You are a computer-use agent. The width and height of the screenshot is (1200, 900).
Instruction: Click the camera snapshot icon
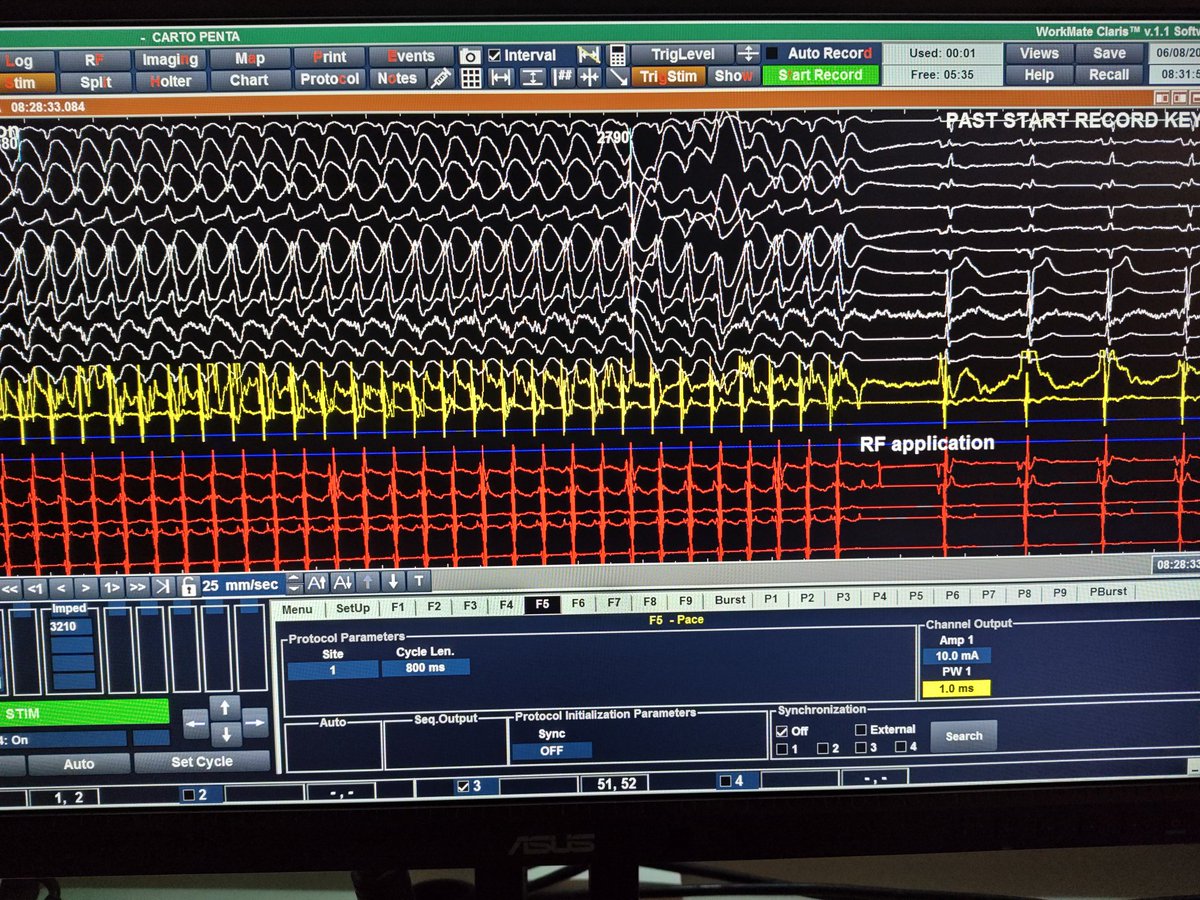tap(470, 56)
